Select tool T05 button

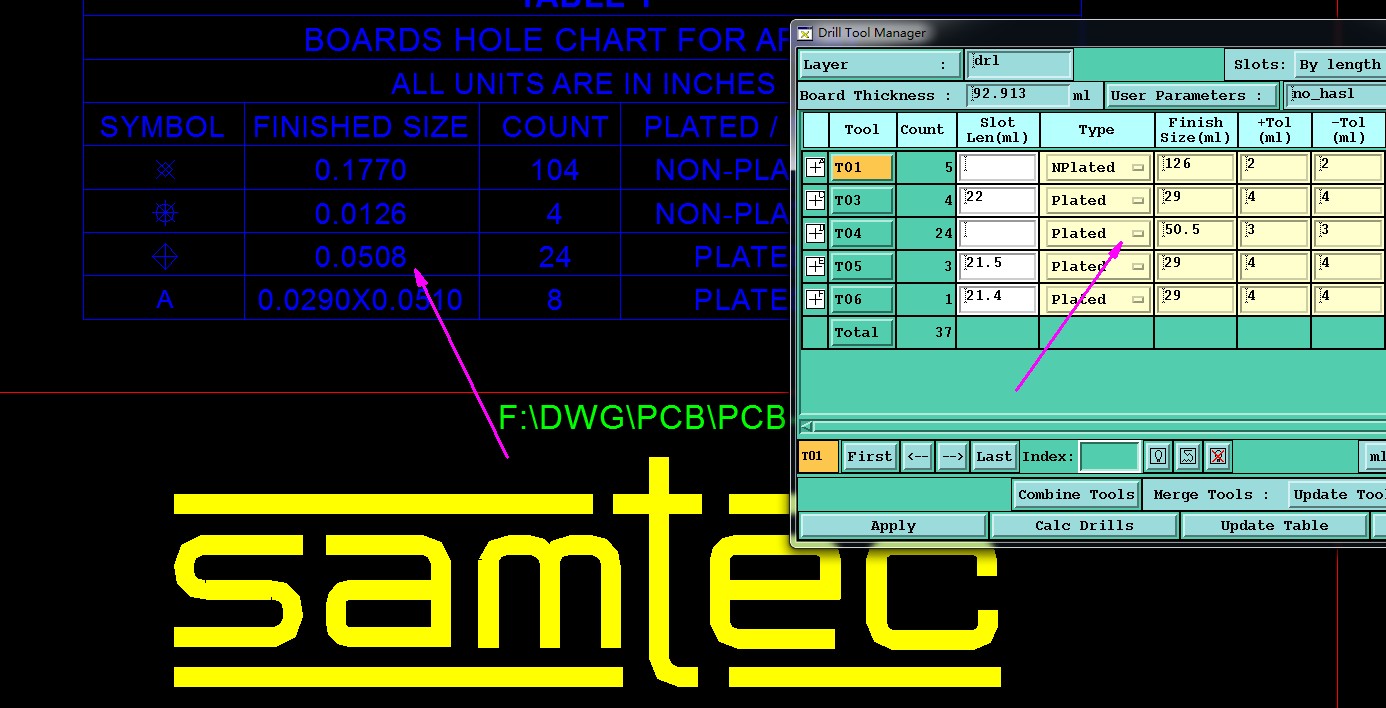click(x=861, y=266)
